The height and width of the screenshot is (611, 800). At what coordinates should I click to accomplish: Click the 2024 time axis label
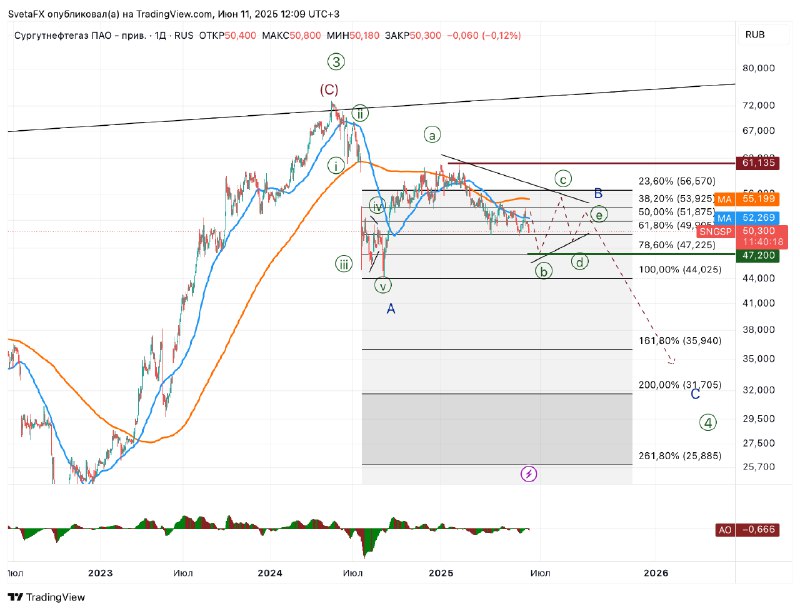[x=270, y=573]
